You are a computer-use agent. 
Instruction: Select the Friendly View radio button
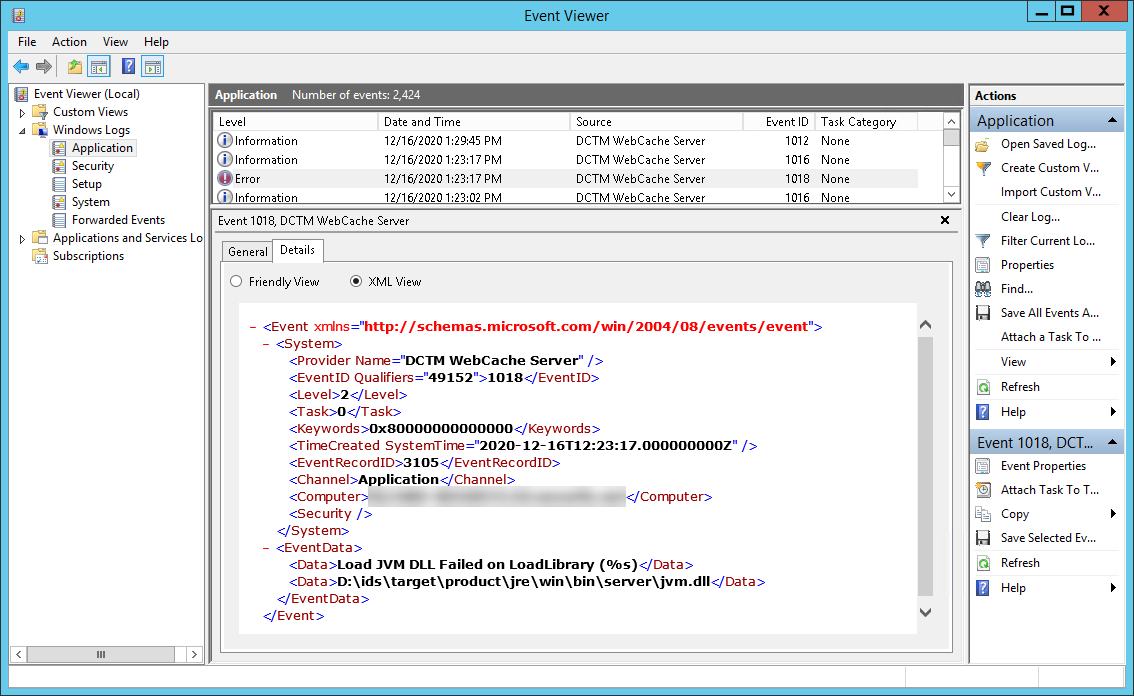(x=236, y=281)
